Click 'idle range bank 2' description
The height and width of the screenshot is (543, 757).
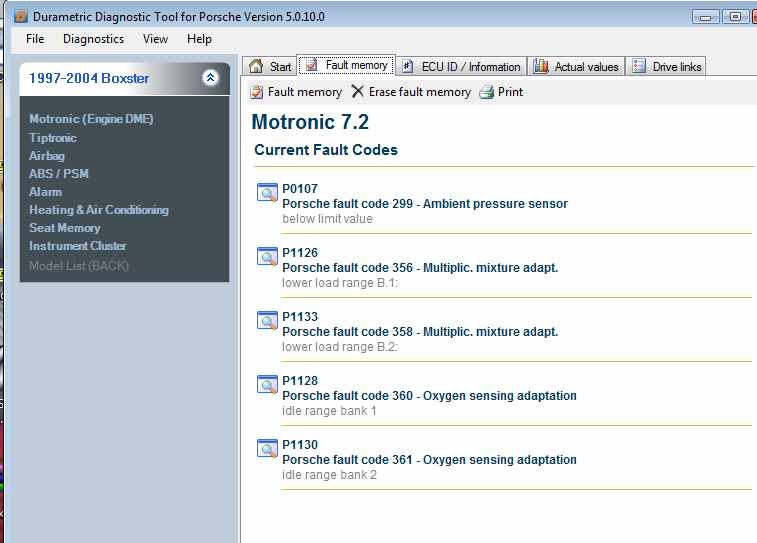(x=329, y=475)
